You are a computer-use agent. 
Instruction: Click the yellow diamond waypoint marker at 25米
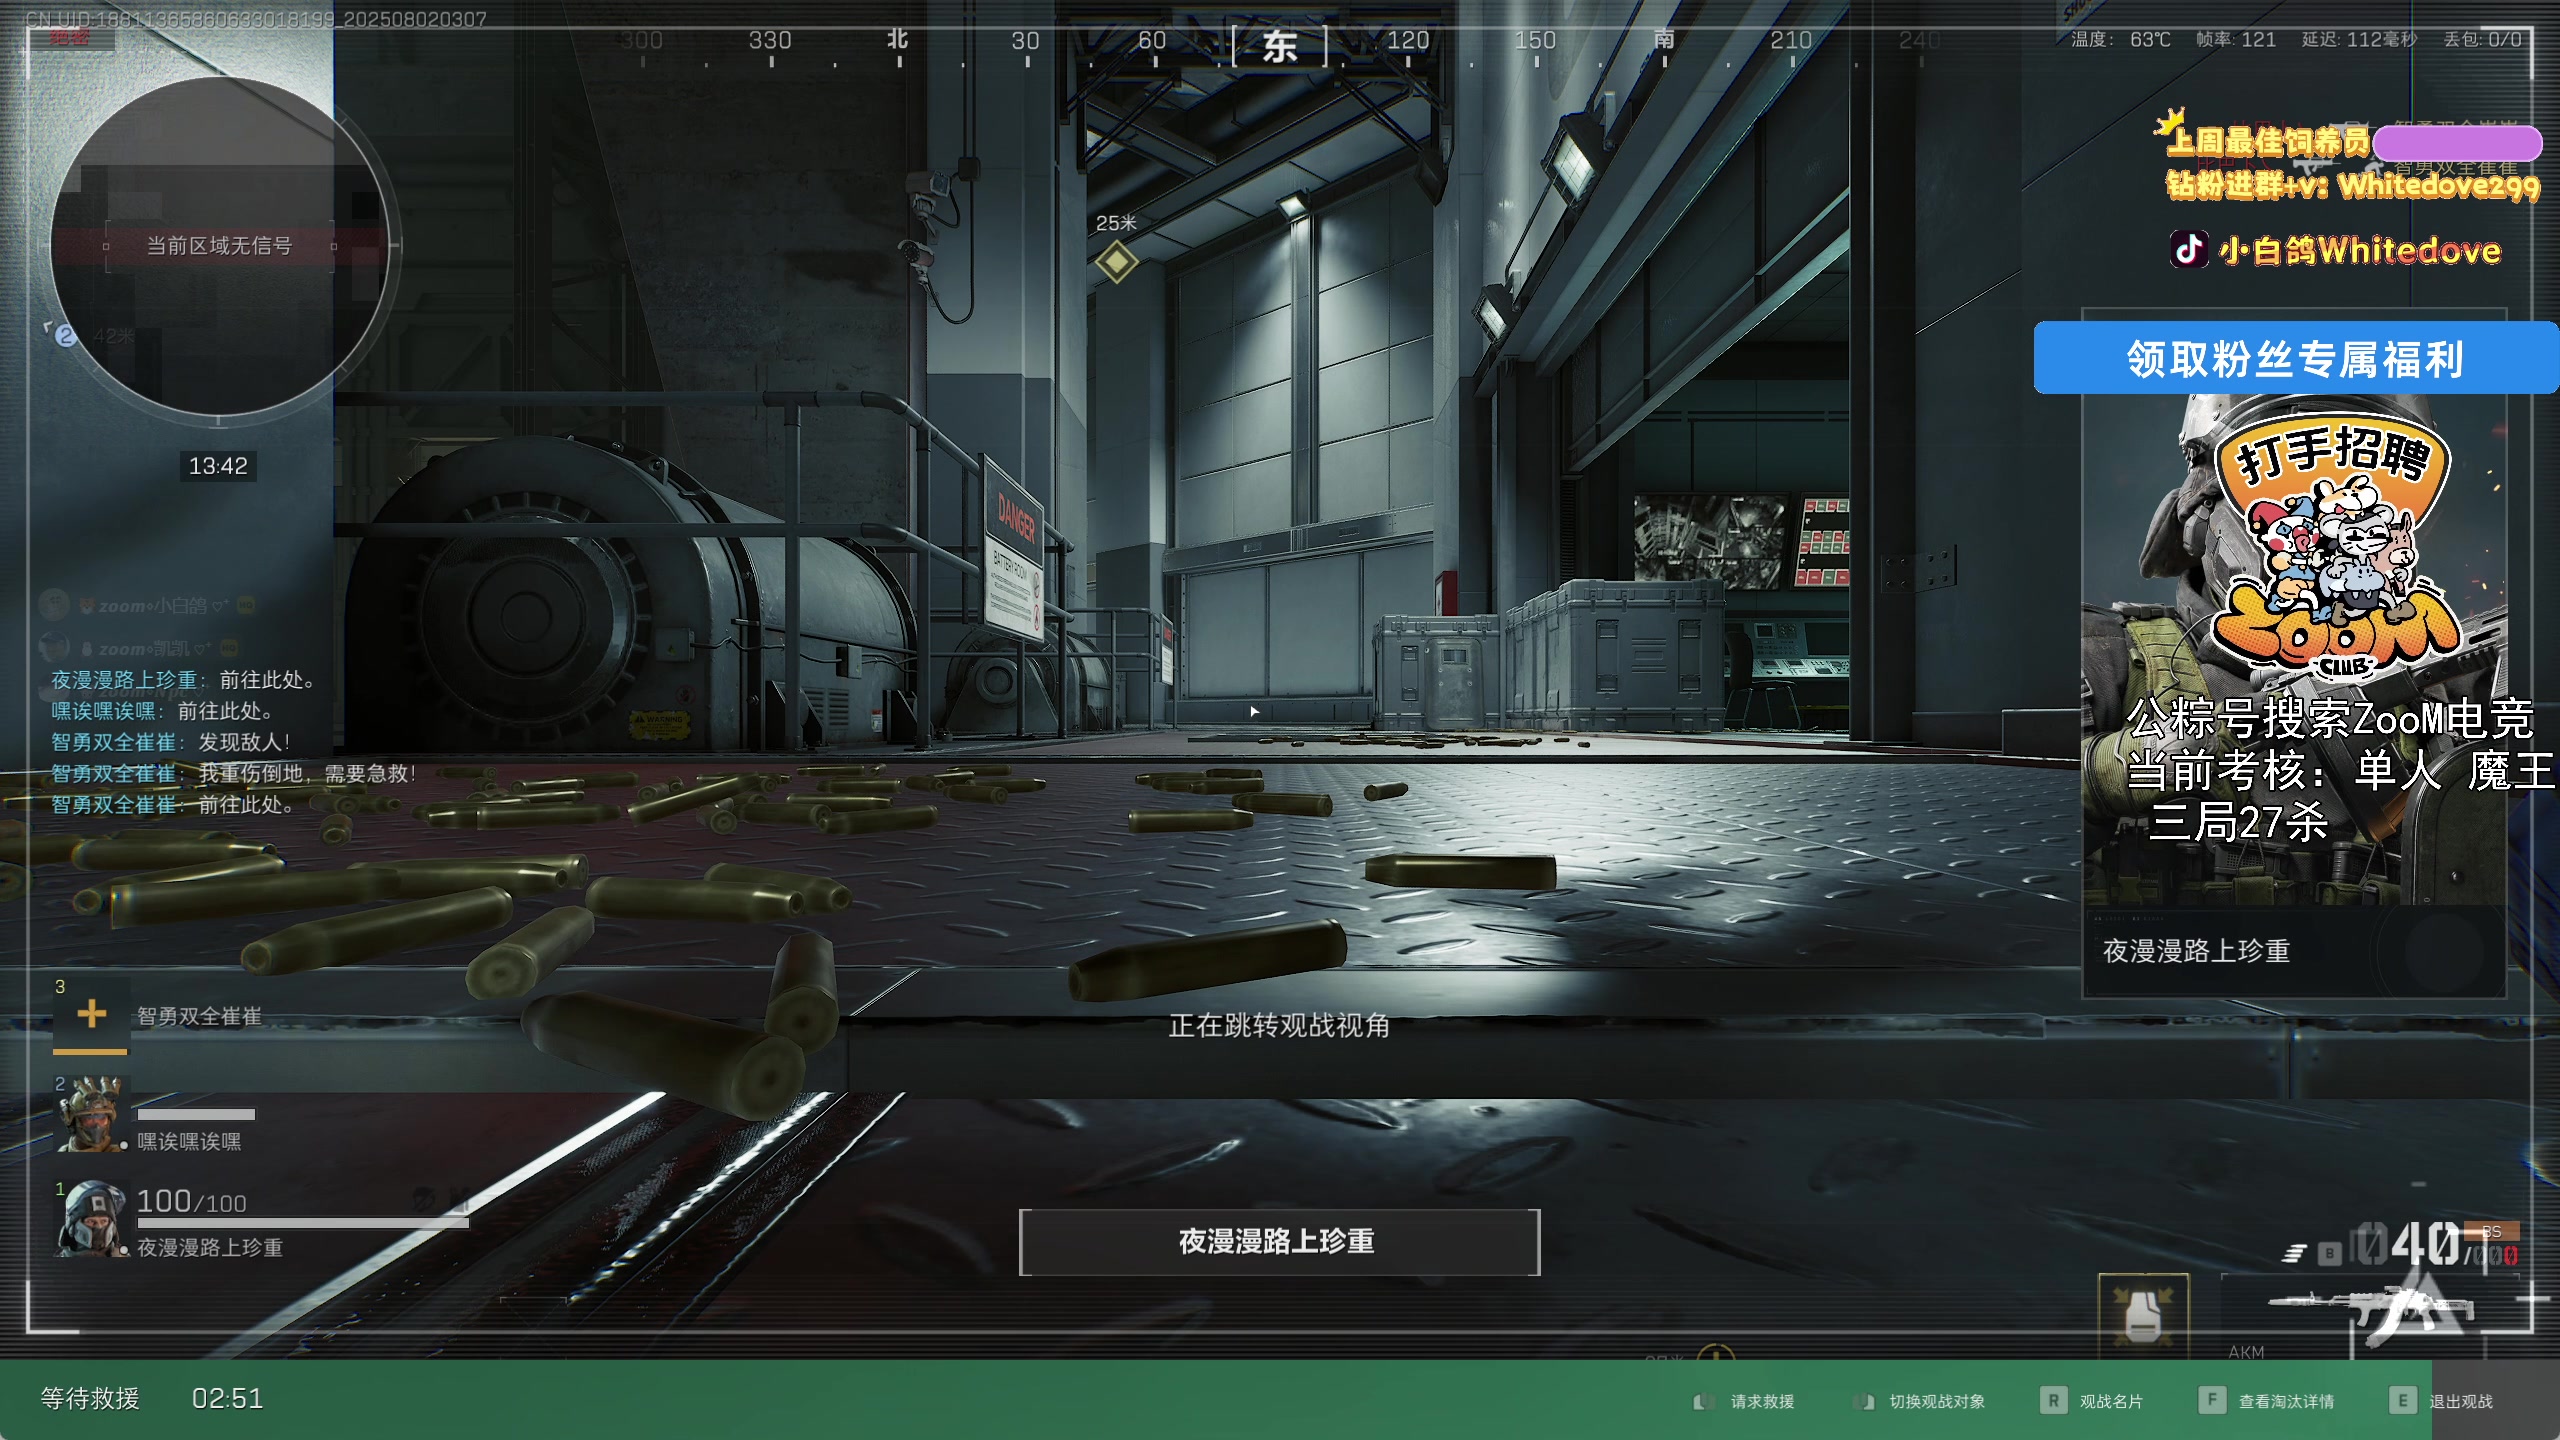pyautogui.click(x=1116, y=262)
